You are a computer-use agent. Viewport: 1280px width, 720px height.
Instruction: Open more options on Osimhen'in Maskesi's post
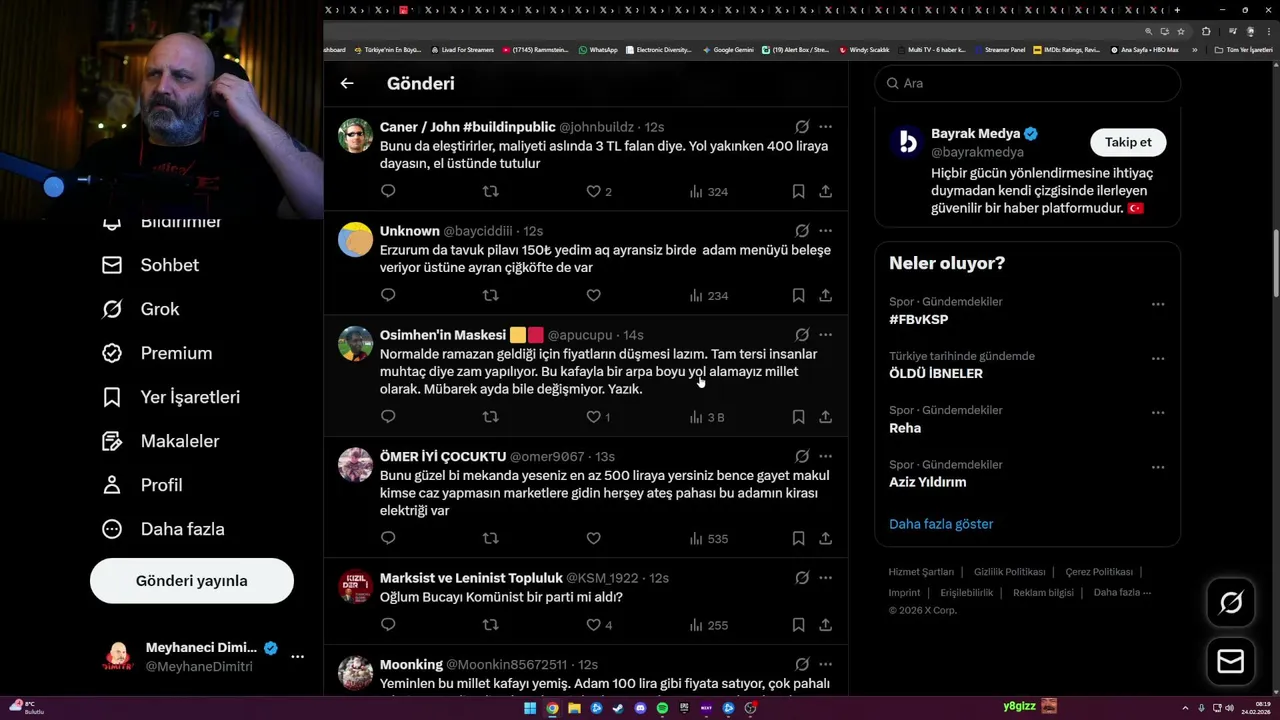pos(825,335)
